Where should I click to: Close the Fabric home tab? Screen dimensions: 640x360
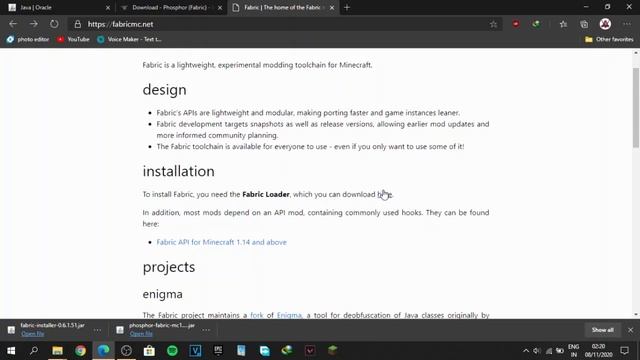pyautogui.click(x=332, y=7)
